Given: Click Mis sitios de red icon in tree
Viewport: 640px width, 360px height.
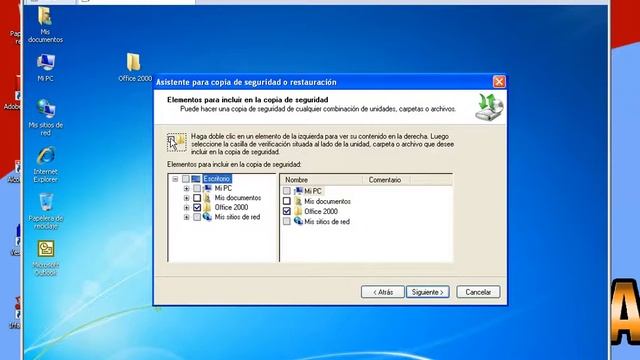Looking at the screenshot, I should pyautogui.click(x=207, y=217).
